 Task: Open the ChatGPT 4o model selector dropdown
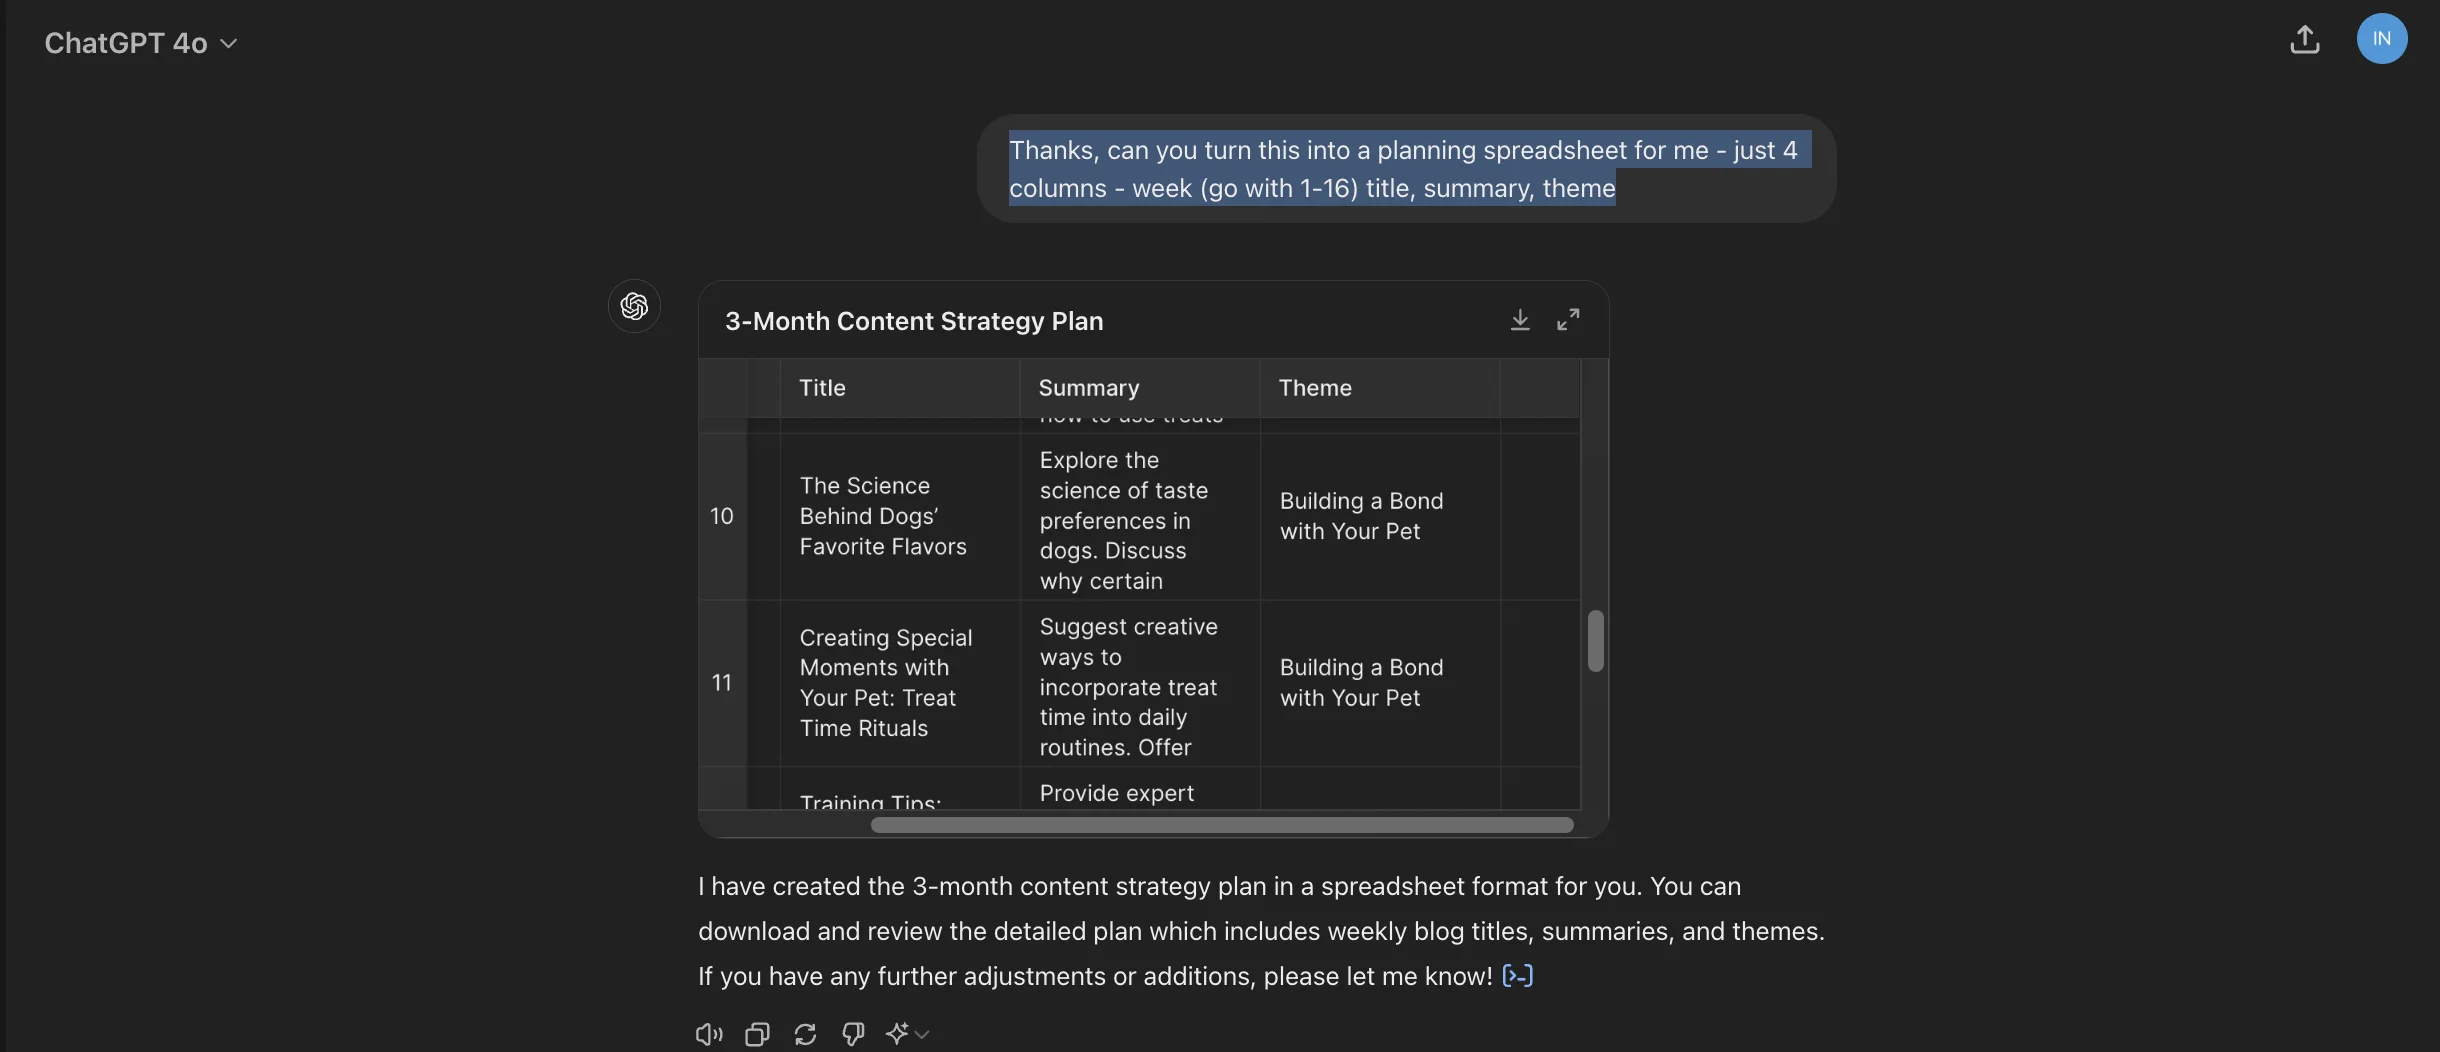coord(140,43)
